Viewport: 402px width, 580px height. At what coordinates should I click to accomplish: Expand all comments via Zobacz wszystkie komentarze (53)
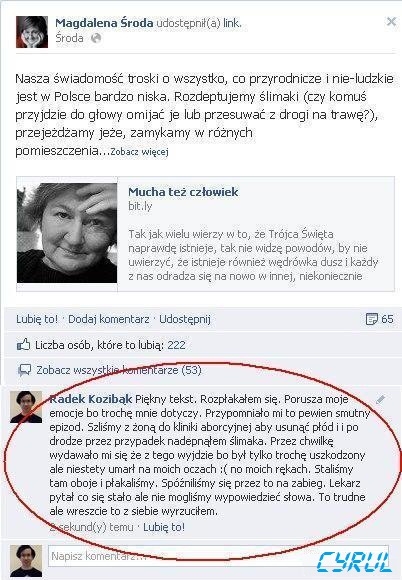(x=119, y=370)
